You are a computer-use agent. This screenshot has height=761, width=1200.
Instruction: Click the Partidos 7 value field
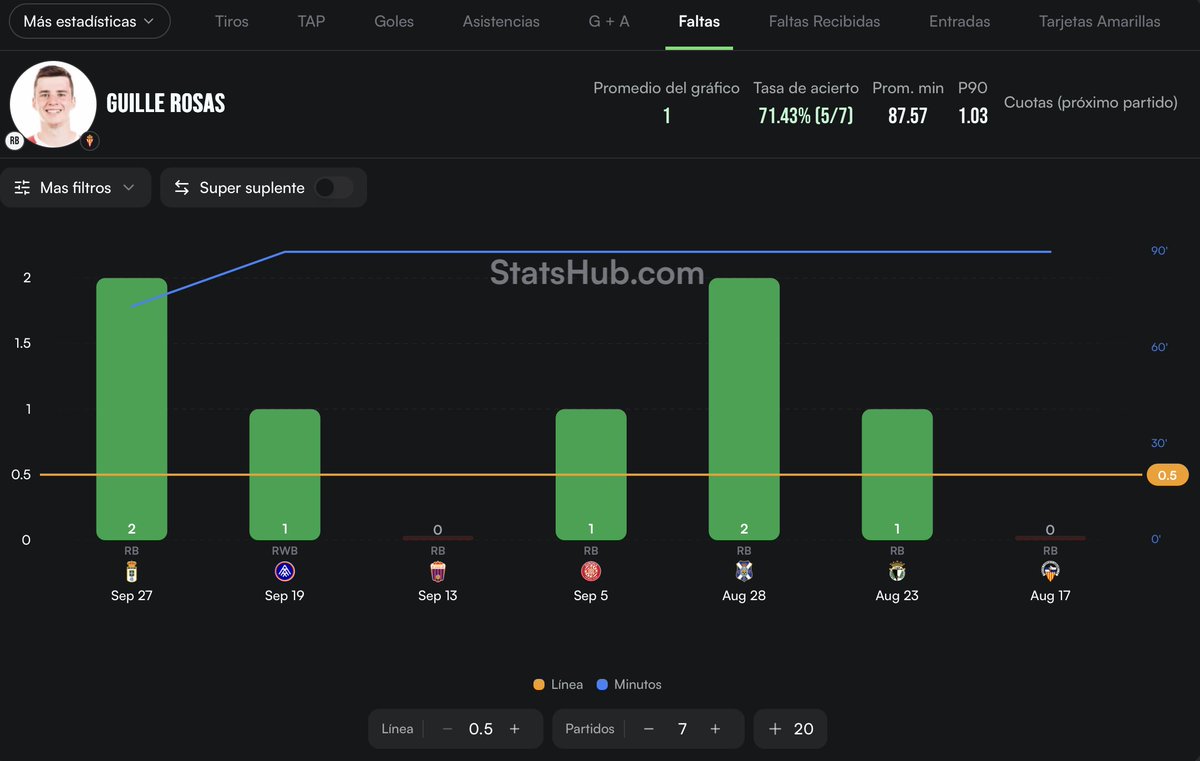(x=682, y=729)
